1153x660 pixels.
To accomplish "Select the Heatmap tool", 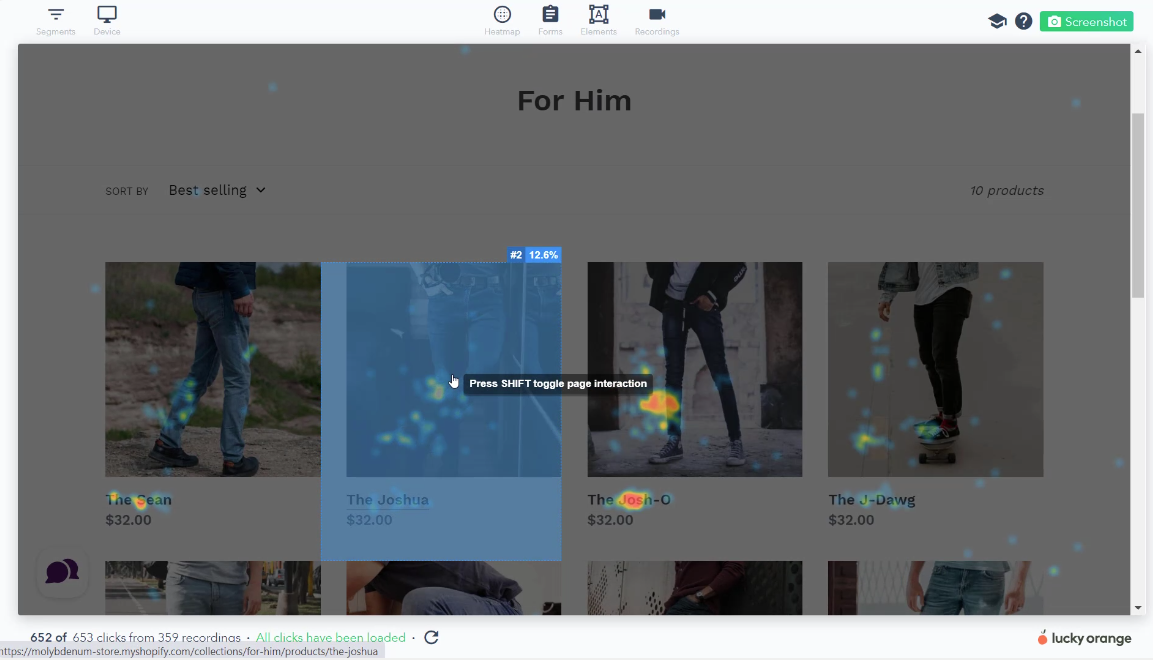I will (x=502, y=21).
